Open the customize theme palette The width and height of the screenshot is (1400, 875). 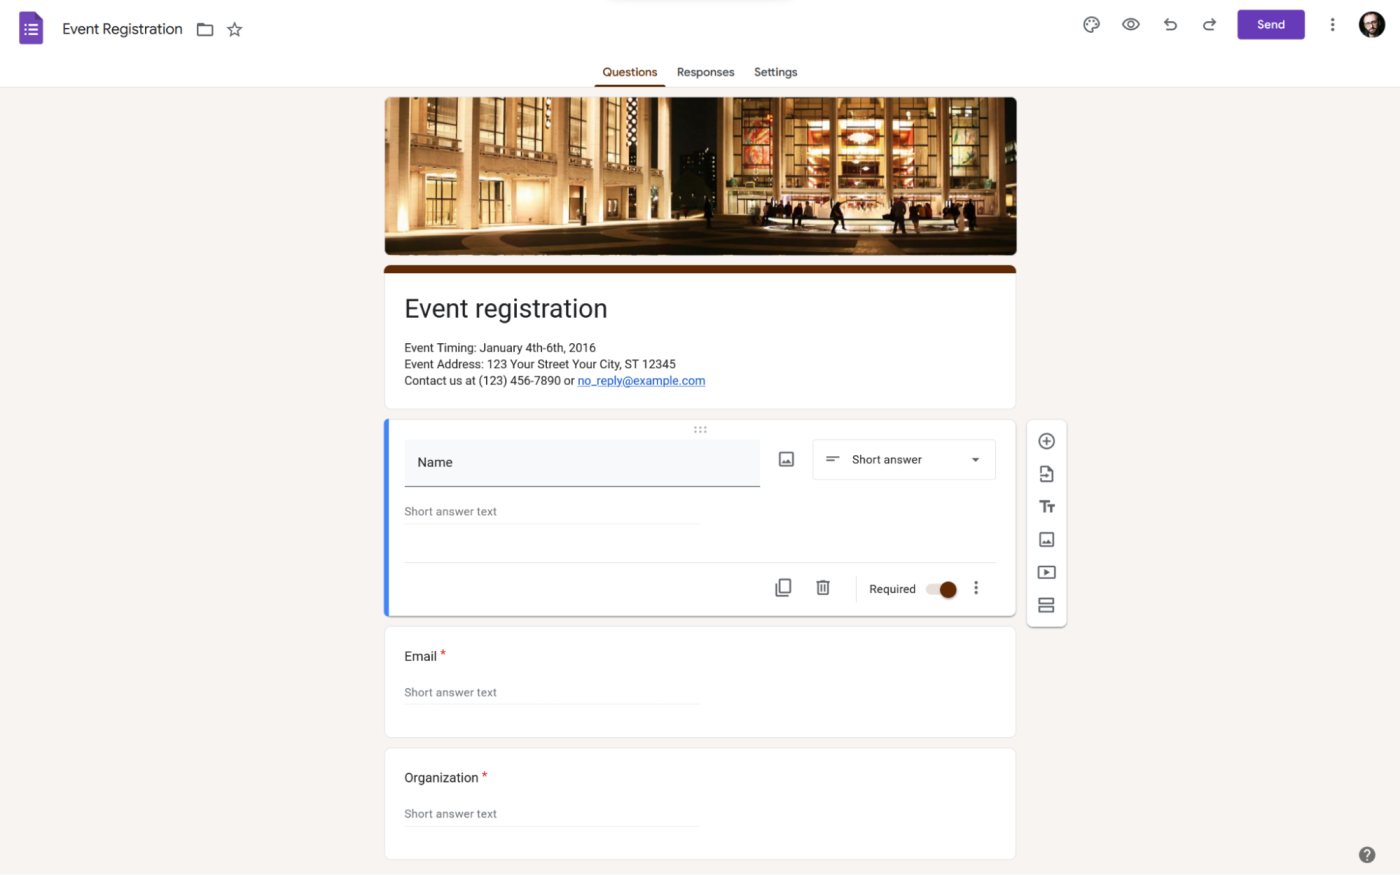[1091, 25]
